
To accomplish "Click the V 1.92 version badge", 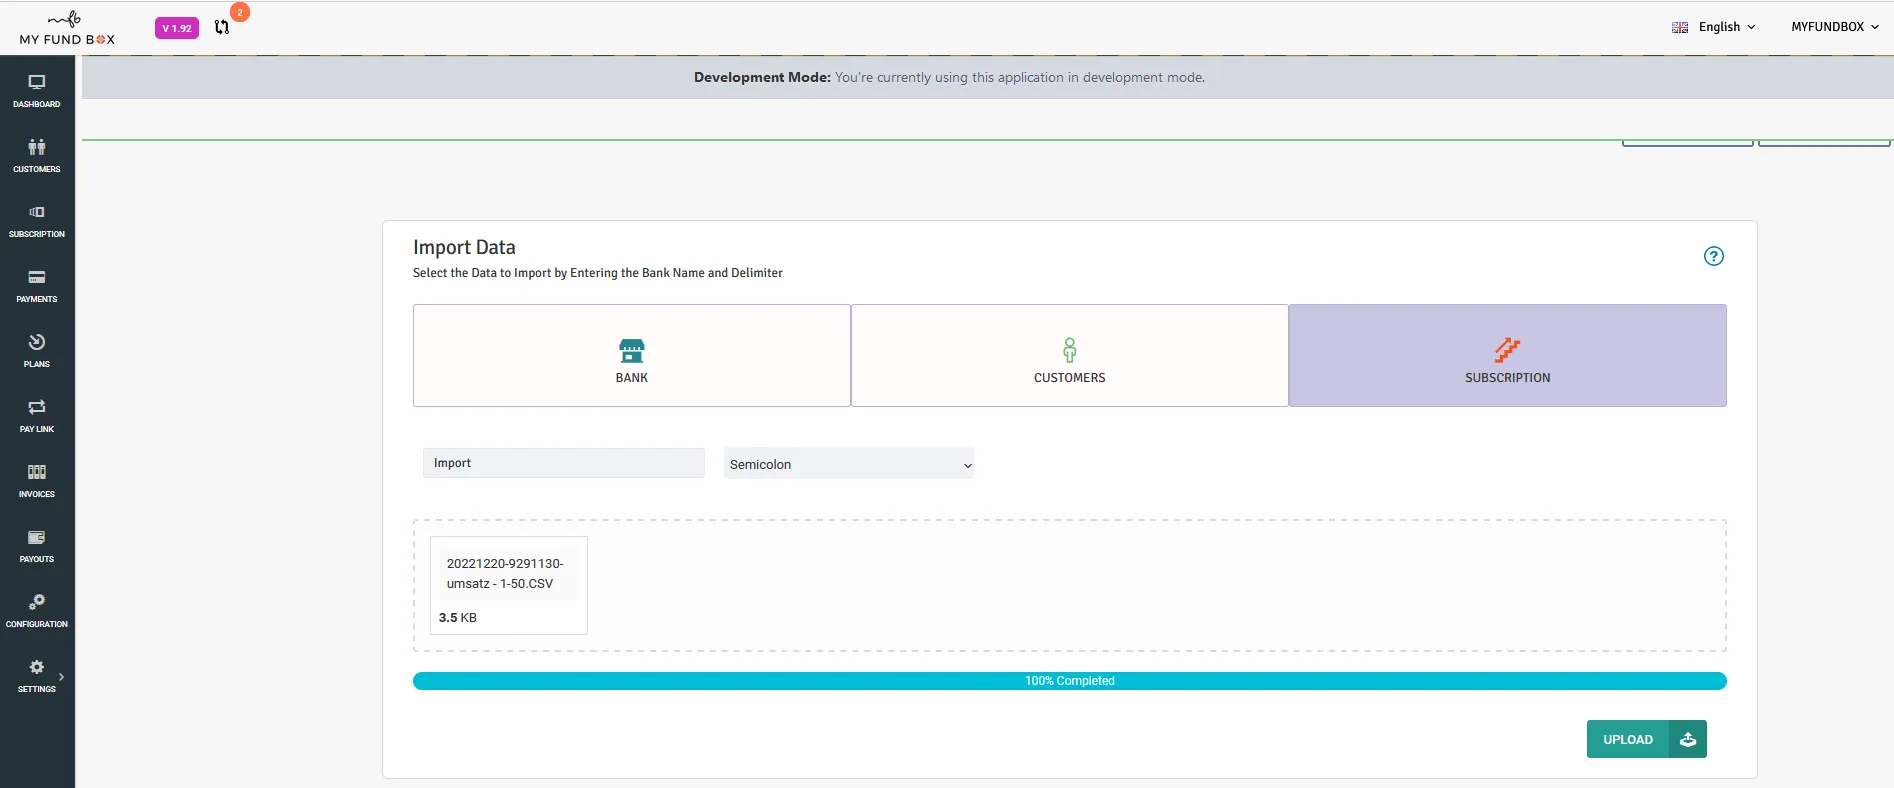I will coord(177,28).
